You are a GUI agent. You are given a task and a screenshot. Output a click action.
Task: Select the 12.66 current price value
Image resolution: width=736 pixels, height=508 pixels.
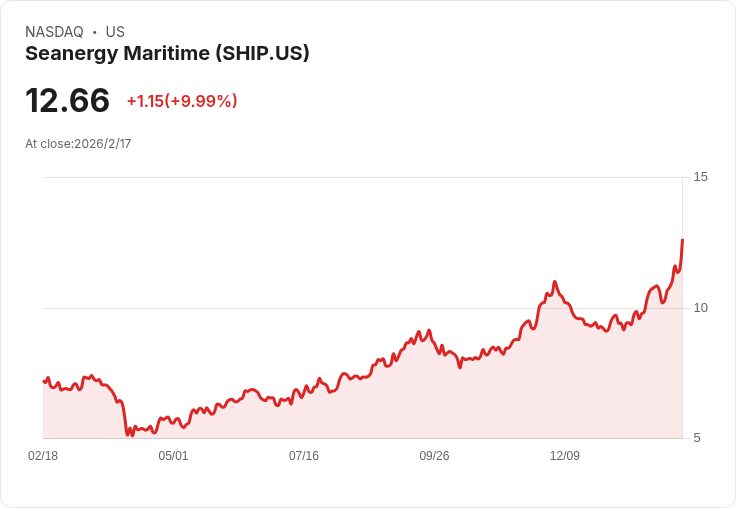click(68, 100)
